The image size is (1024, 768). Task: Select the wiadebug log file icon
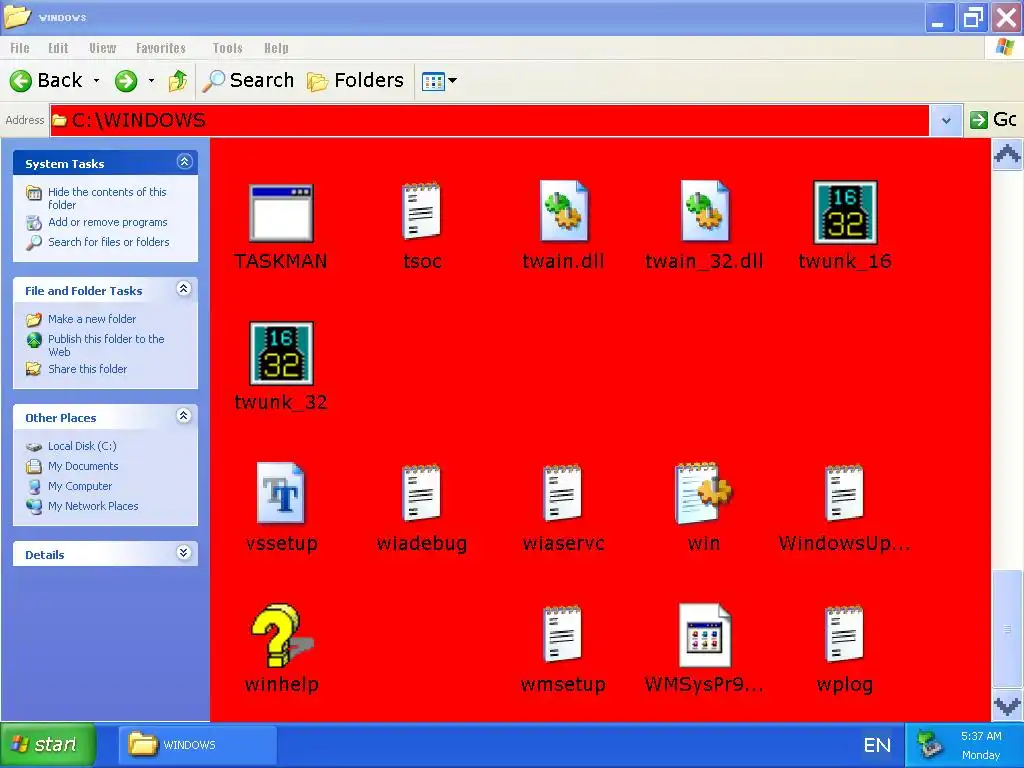click(421, 493)
